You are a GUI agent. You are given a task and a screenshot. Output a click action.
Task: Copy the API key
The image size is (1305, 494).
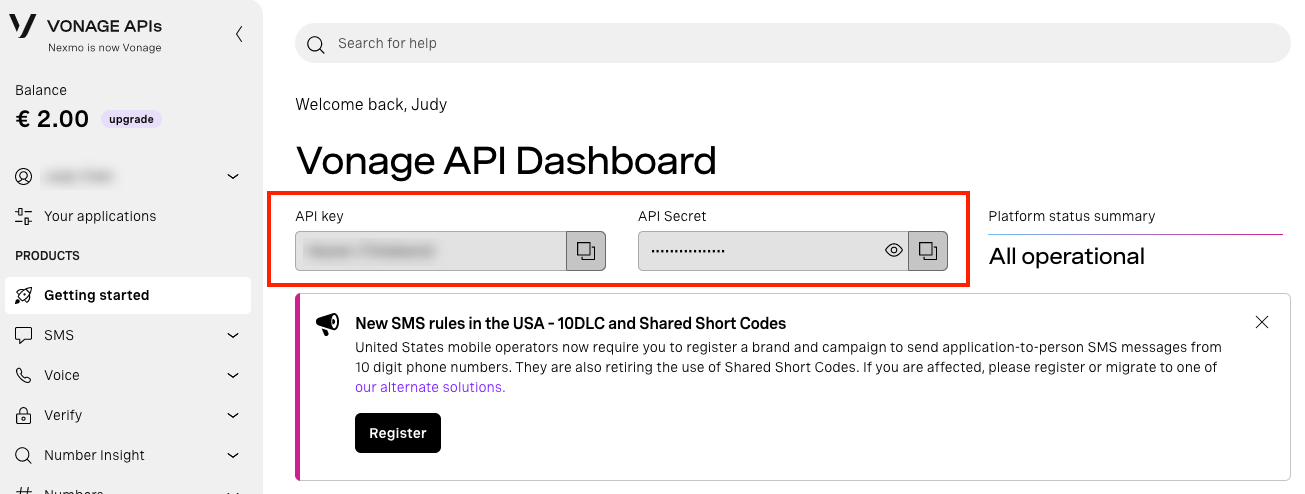coord(586,251)
